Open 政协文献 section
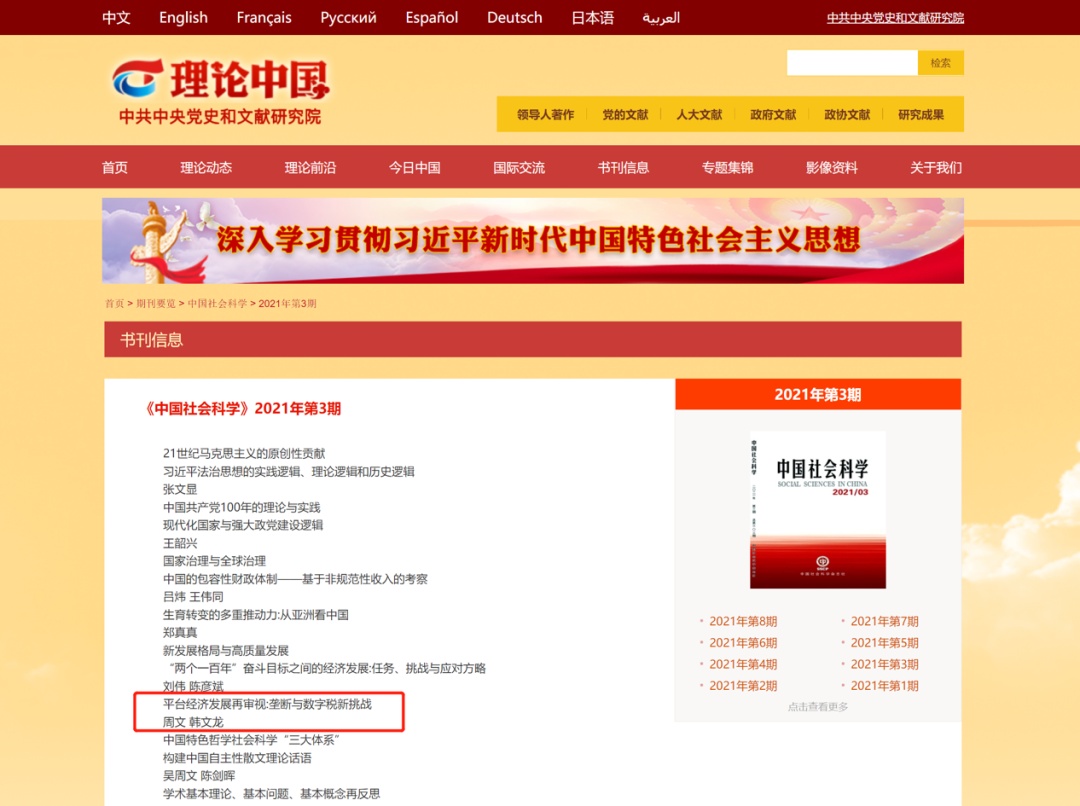 (x=847, y=114)
